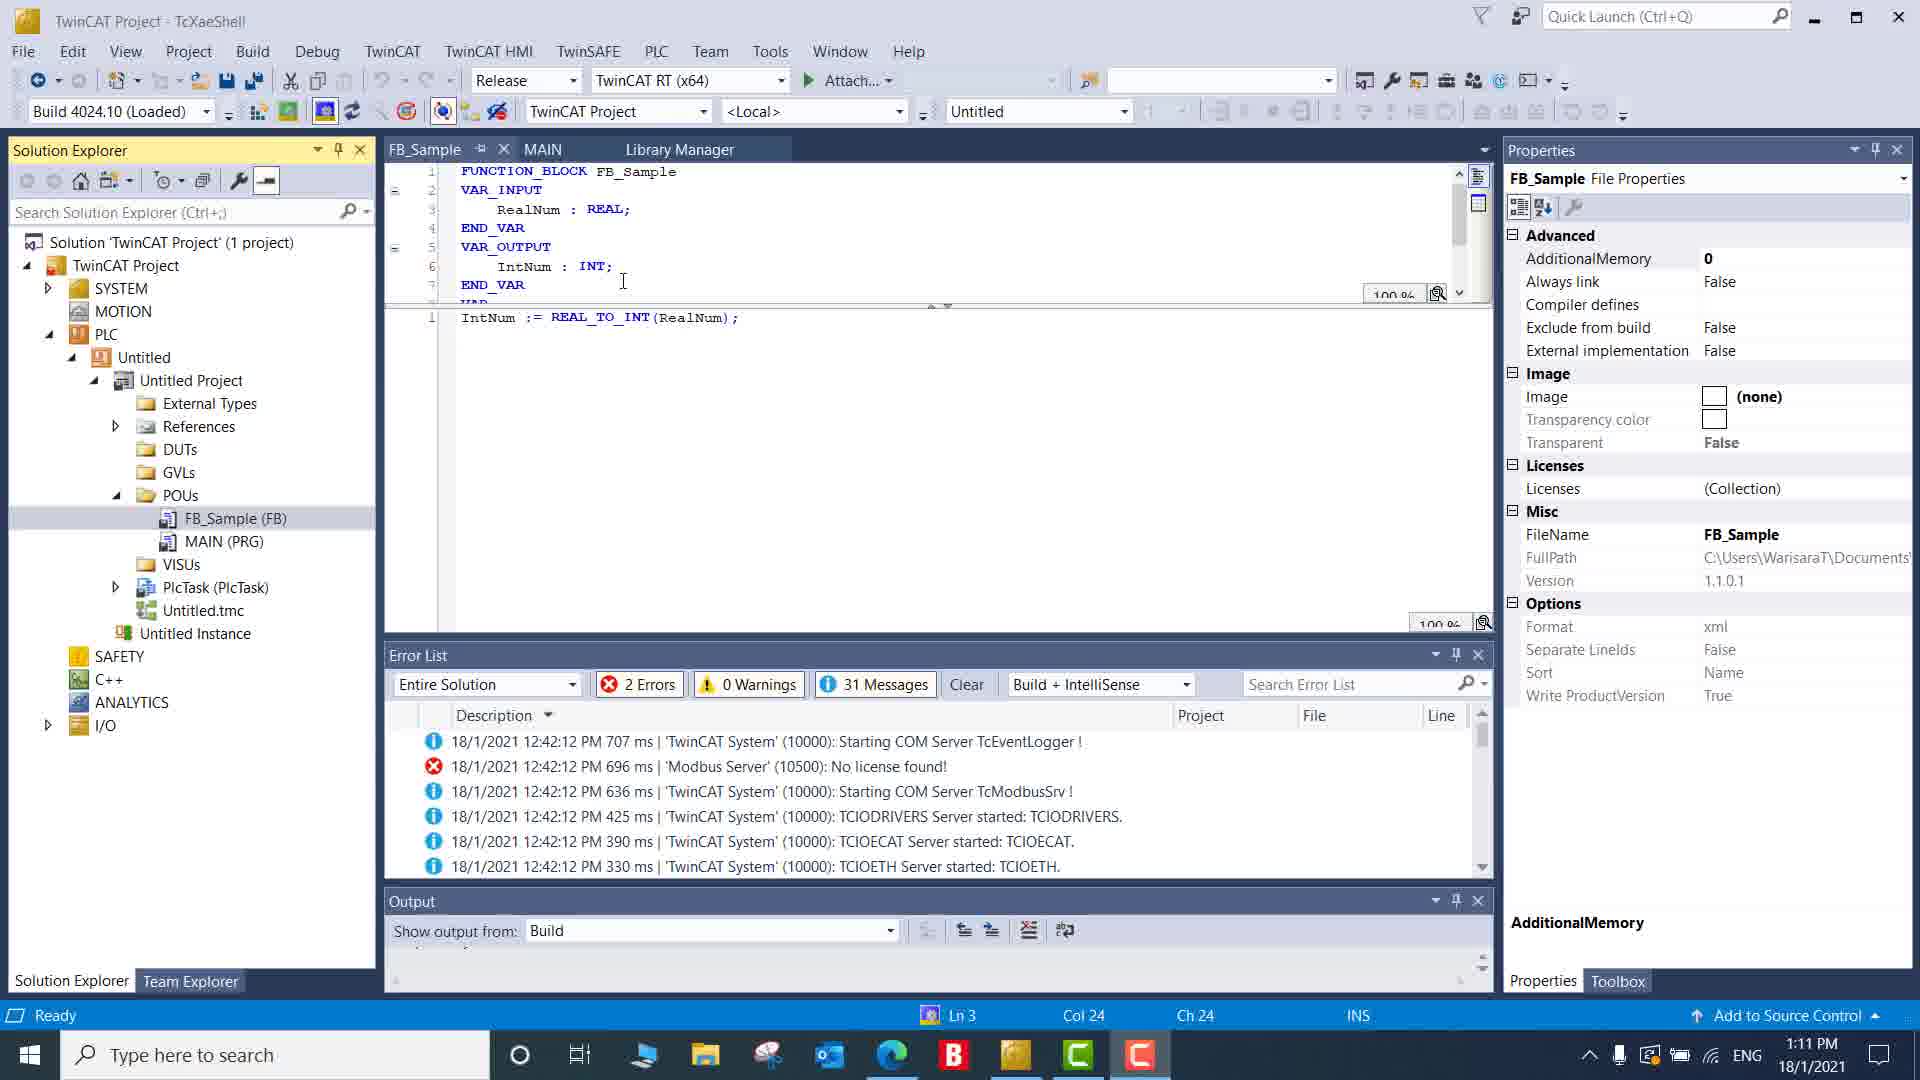Open the Release configuration dropdown
This screenshot has height=1080, width=1920.
tap(526, 81)
